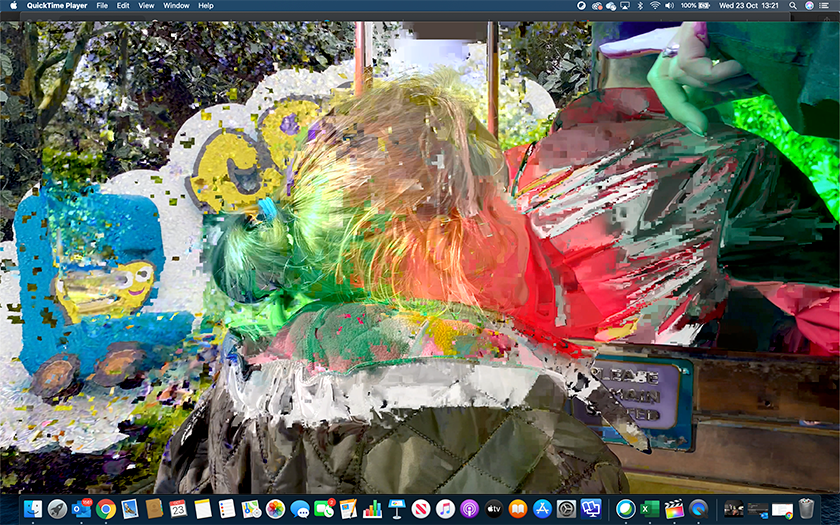Open Spotlight search

point(793,5)
